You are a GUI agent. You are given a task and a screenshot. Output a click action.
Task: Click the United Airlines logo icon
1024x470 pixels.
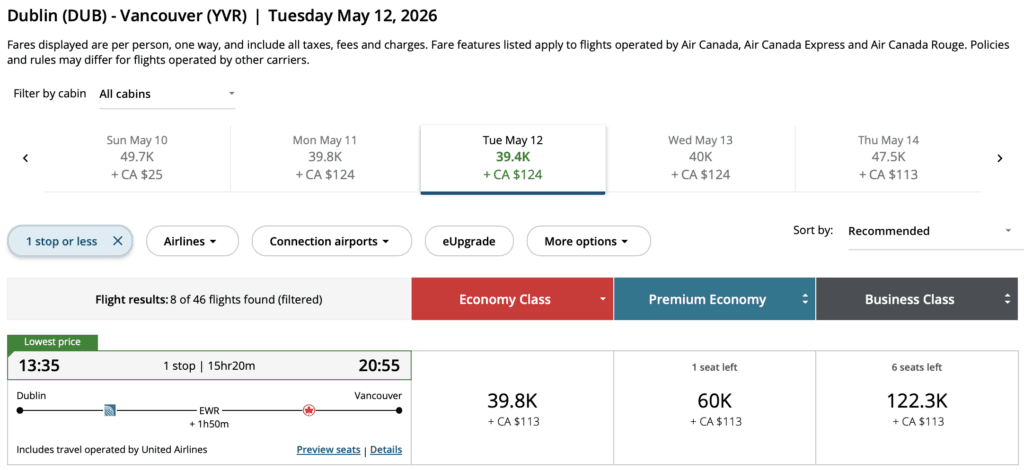110,410
